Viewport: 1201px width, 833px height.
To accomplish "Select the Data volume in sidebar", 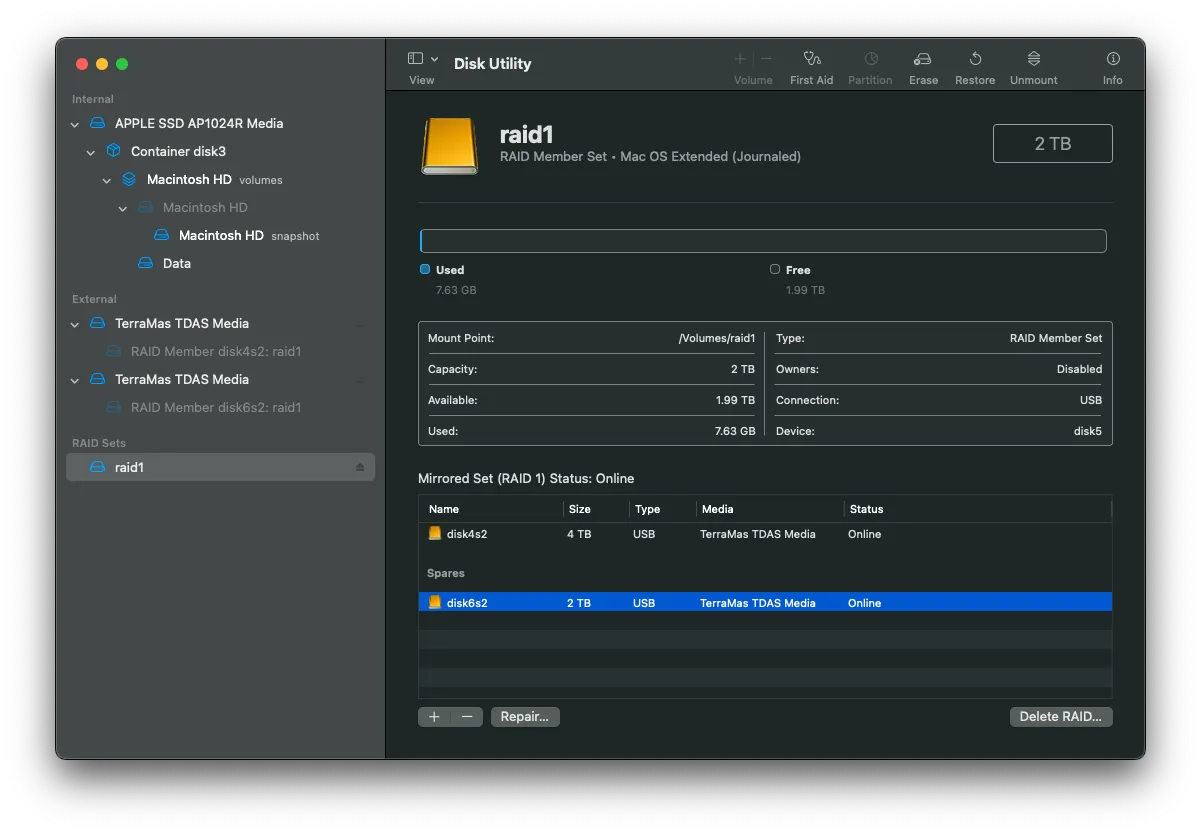I will [x=176, y=264].
